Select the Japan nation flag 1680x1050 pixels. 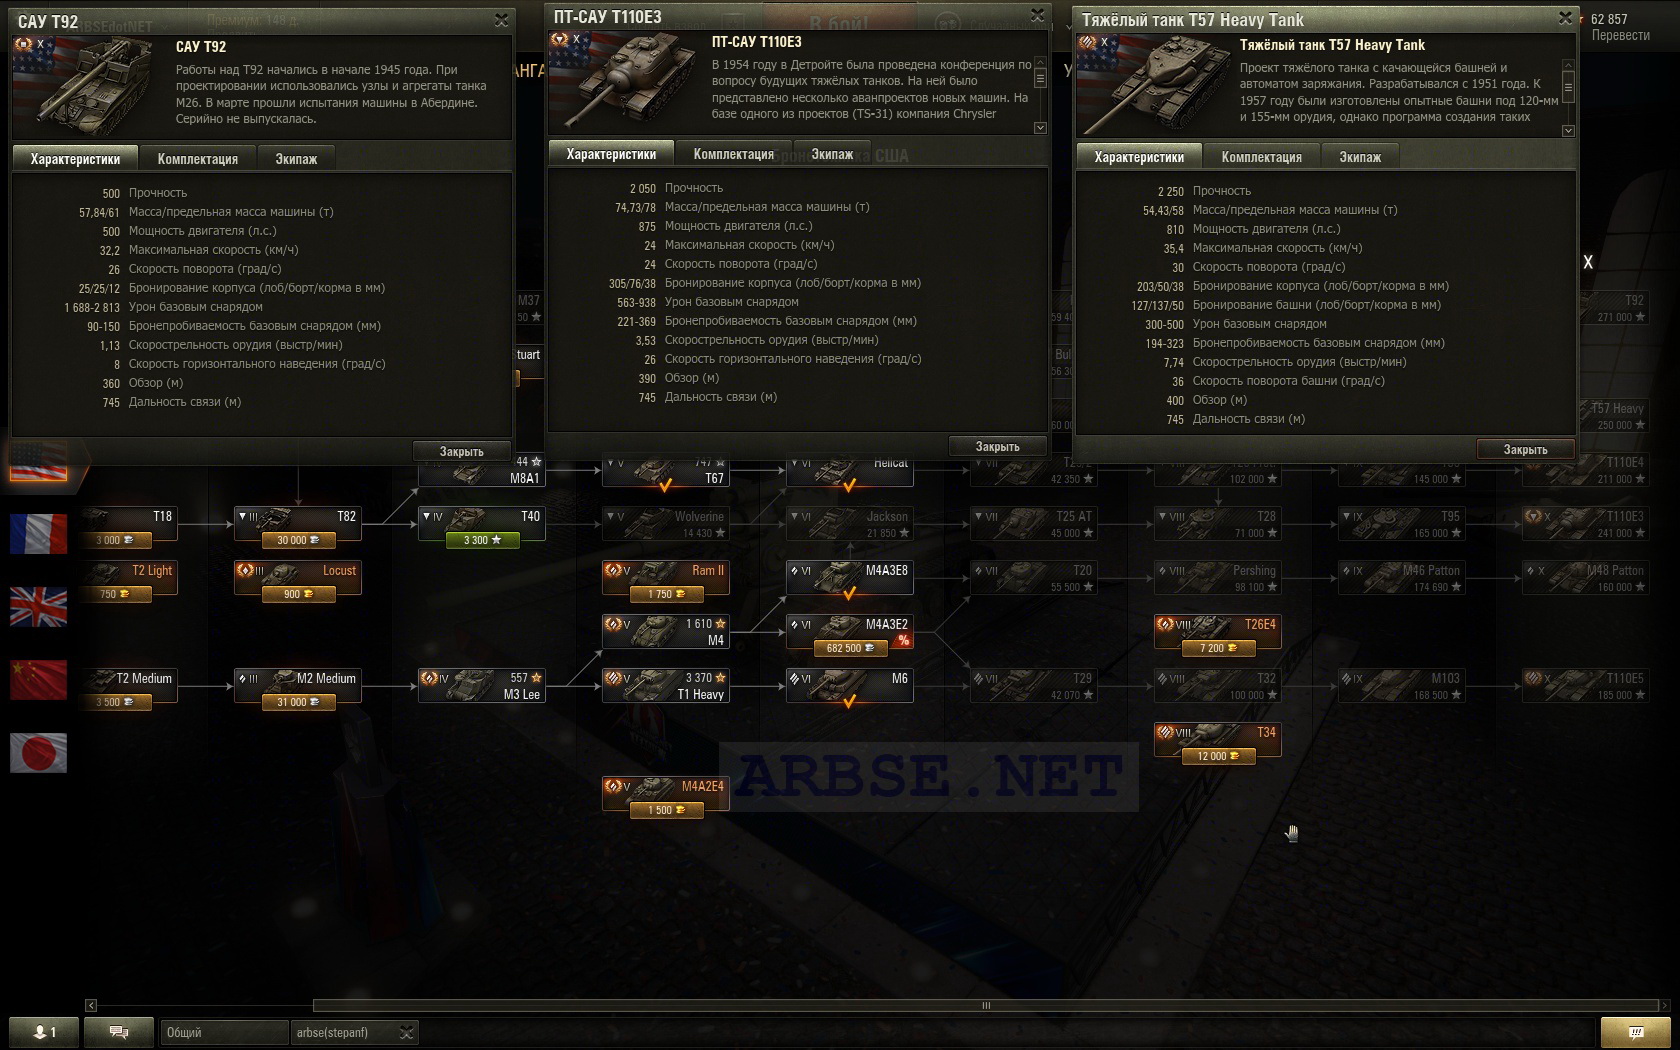(x=38, y=752)
